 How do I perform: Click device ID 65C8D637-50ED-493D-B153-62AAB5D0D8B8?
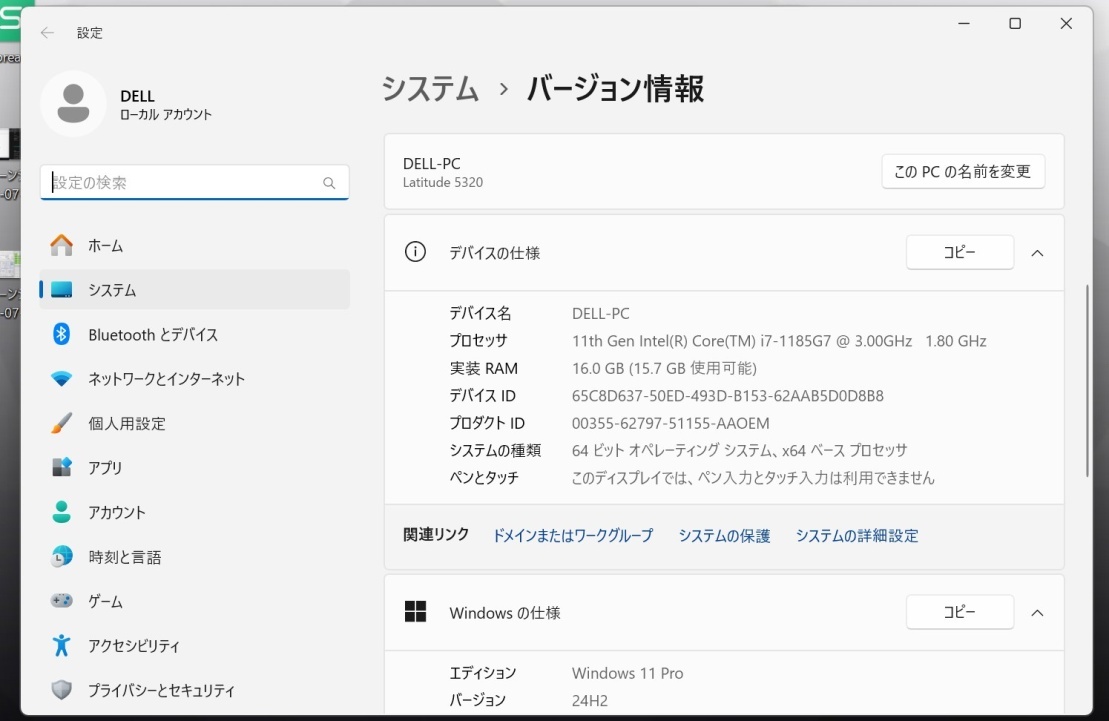[728, 396]
